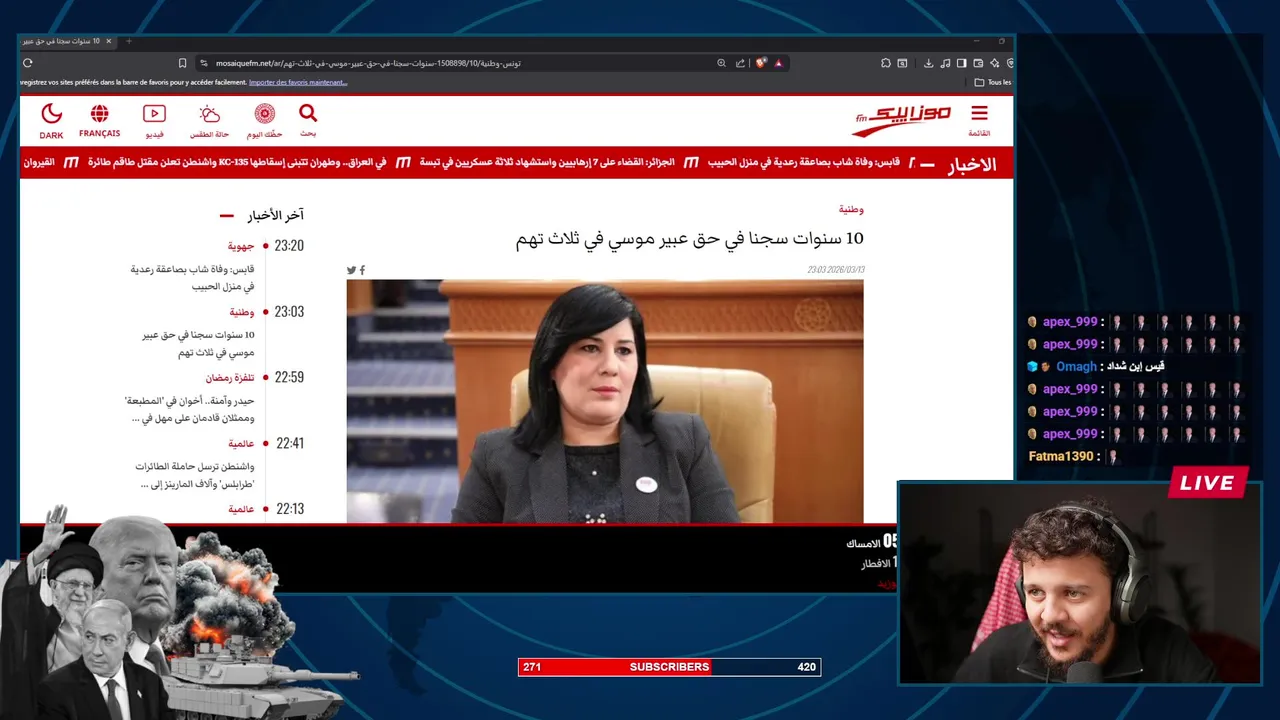Screen dimensions: 1280x720
Task: Click the 22:59 timestamp in news list
Action: [289, 378]
